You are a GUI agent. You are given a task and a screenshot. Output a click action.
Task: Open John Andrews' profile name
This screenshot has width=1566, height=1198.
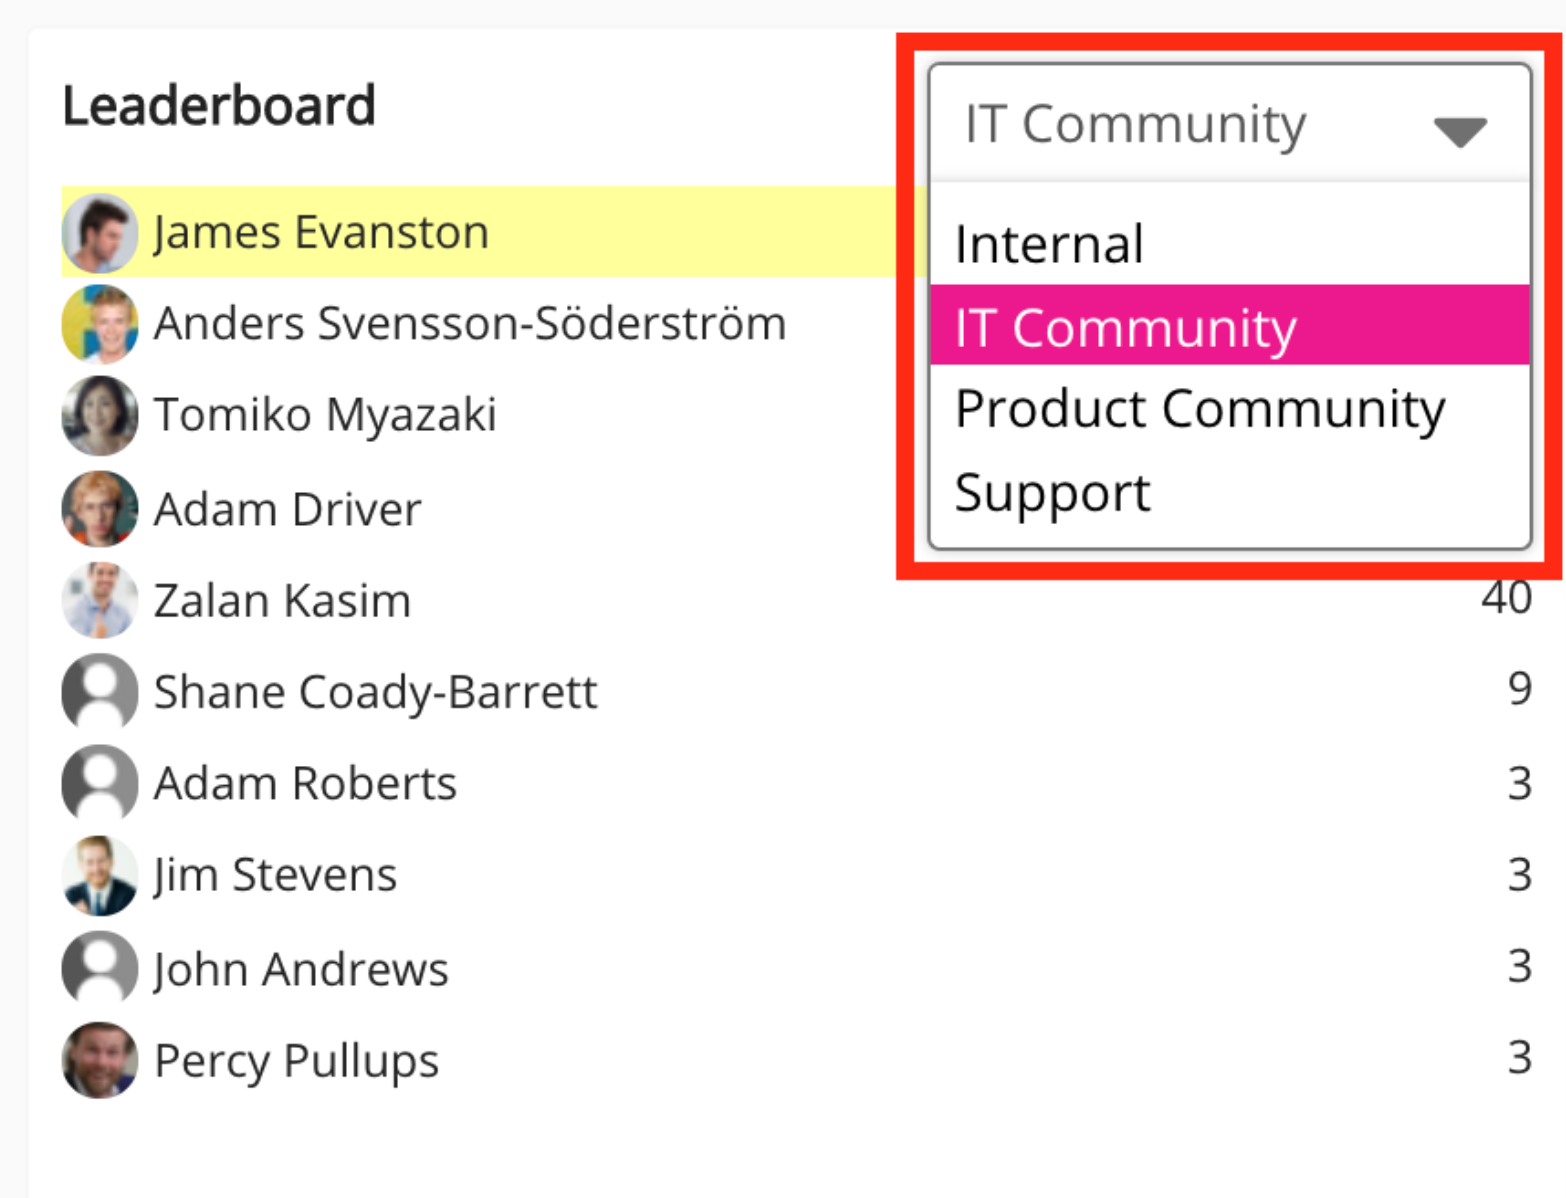point(301,969)
